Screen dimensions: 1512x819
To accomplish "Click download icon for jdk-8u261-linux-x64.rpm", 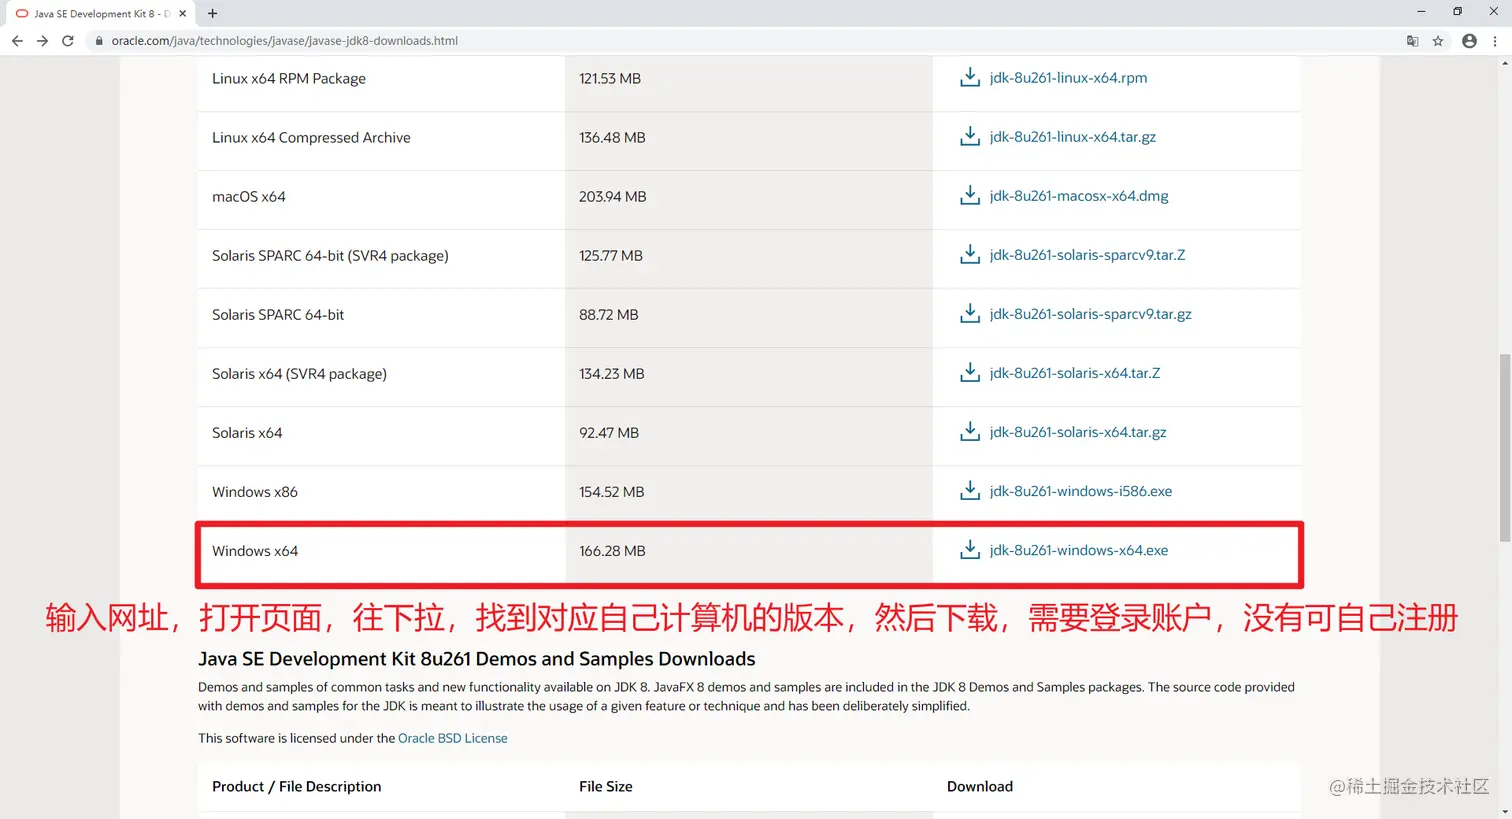I will [969, 78].
